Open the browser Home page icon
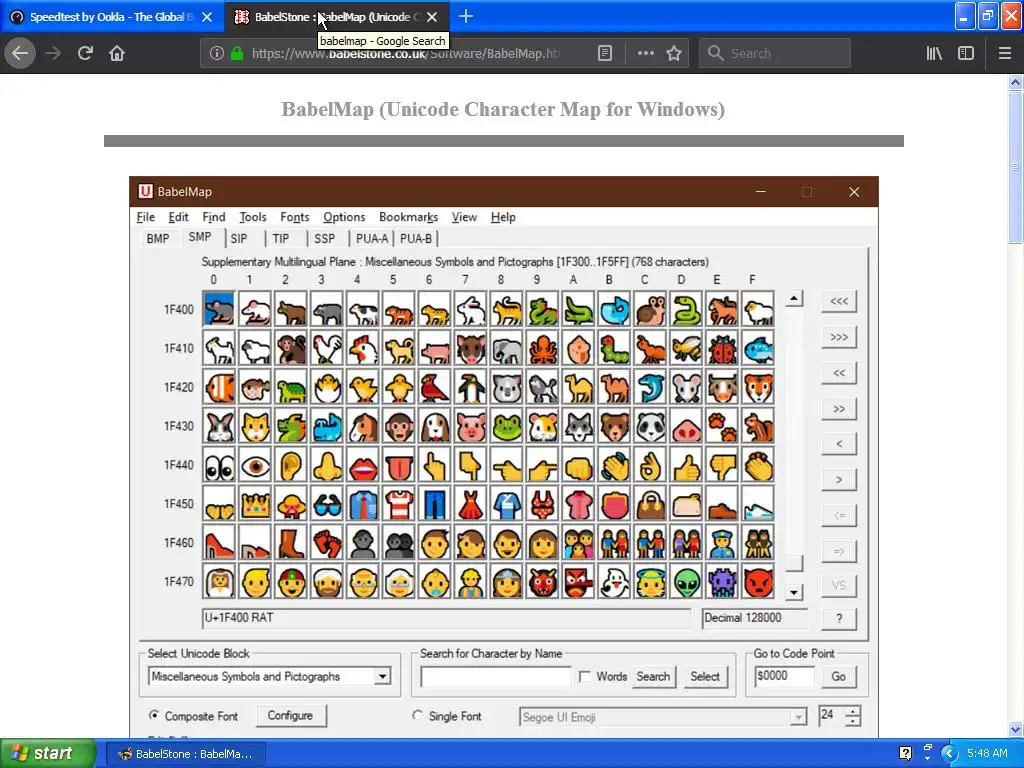The height and width of the screenshot is (768, 1024). point(117,53)
